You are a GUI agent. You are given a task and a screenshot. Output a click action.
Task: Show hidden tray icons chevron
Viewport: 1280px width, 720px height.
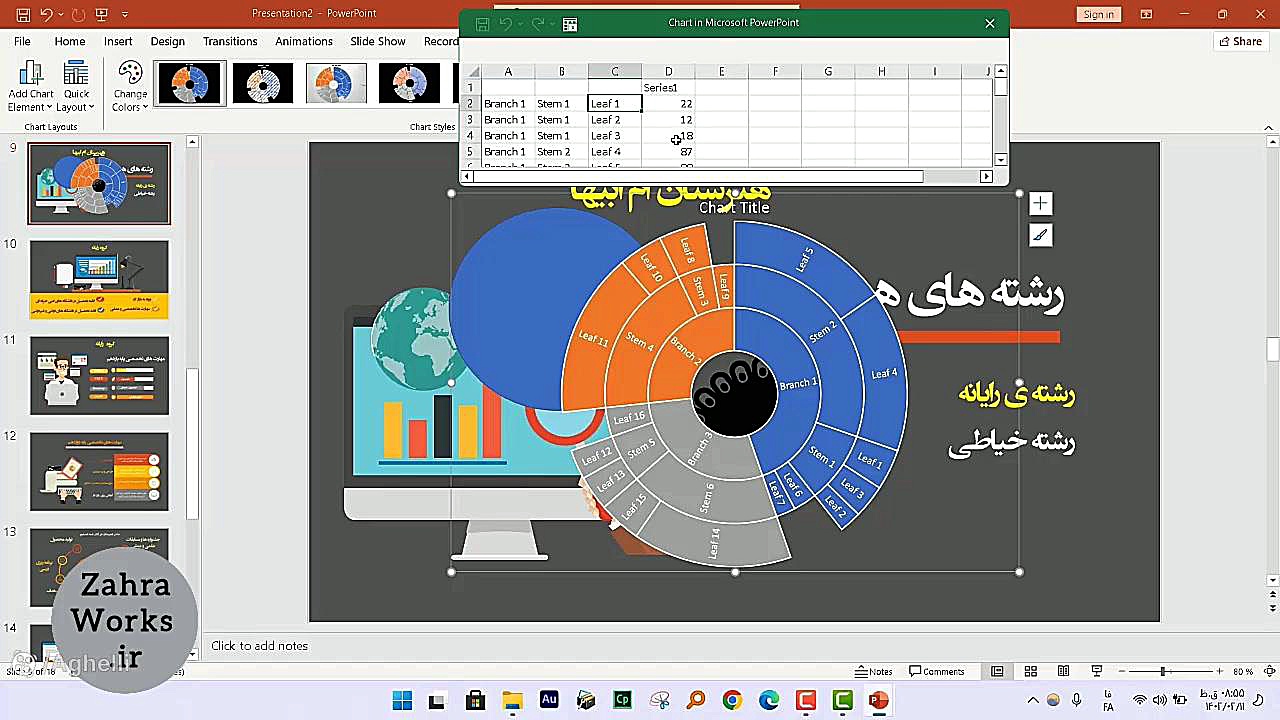1033,701
